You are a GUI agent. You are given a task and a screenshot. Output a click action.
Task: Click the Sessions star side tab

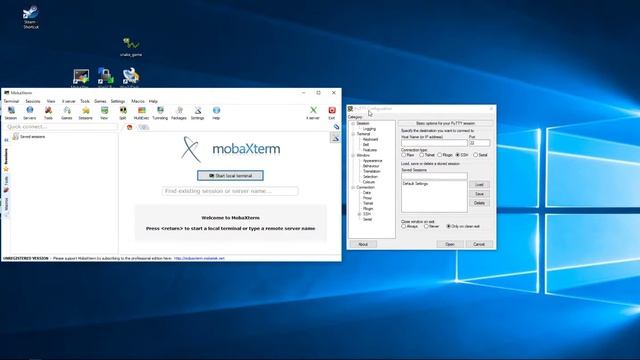(6, 160)
